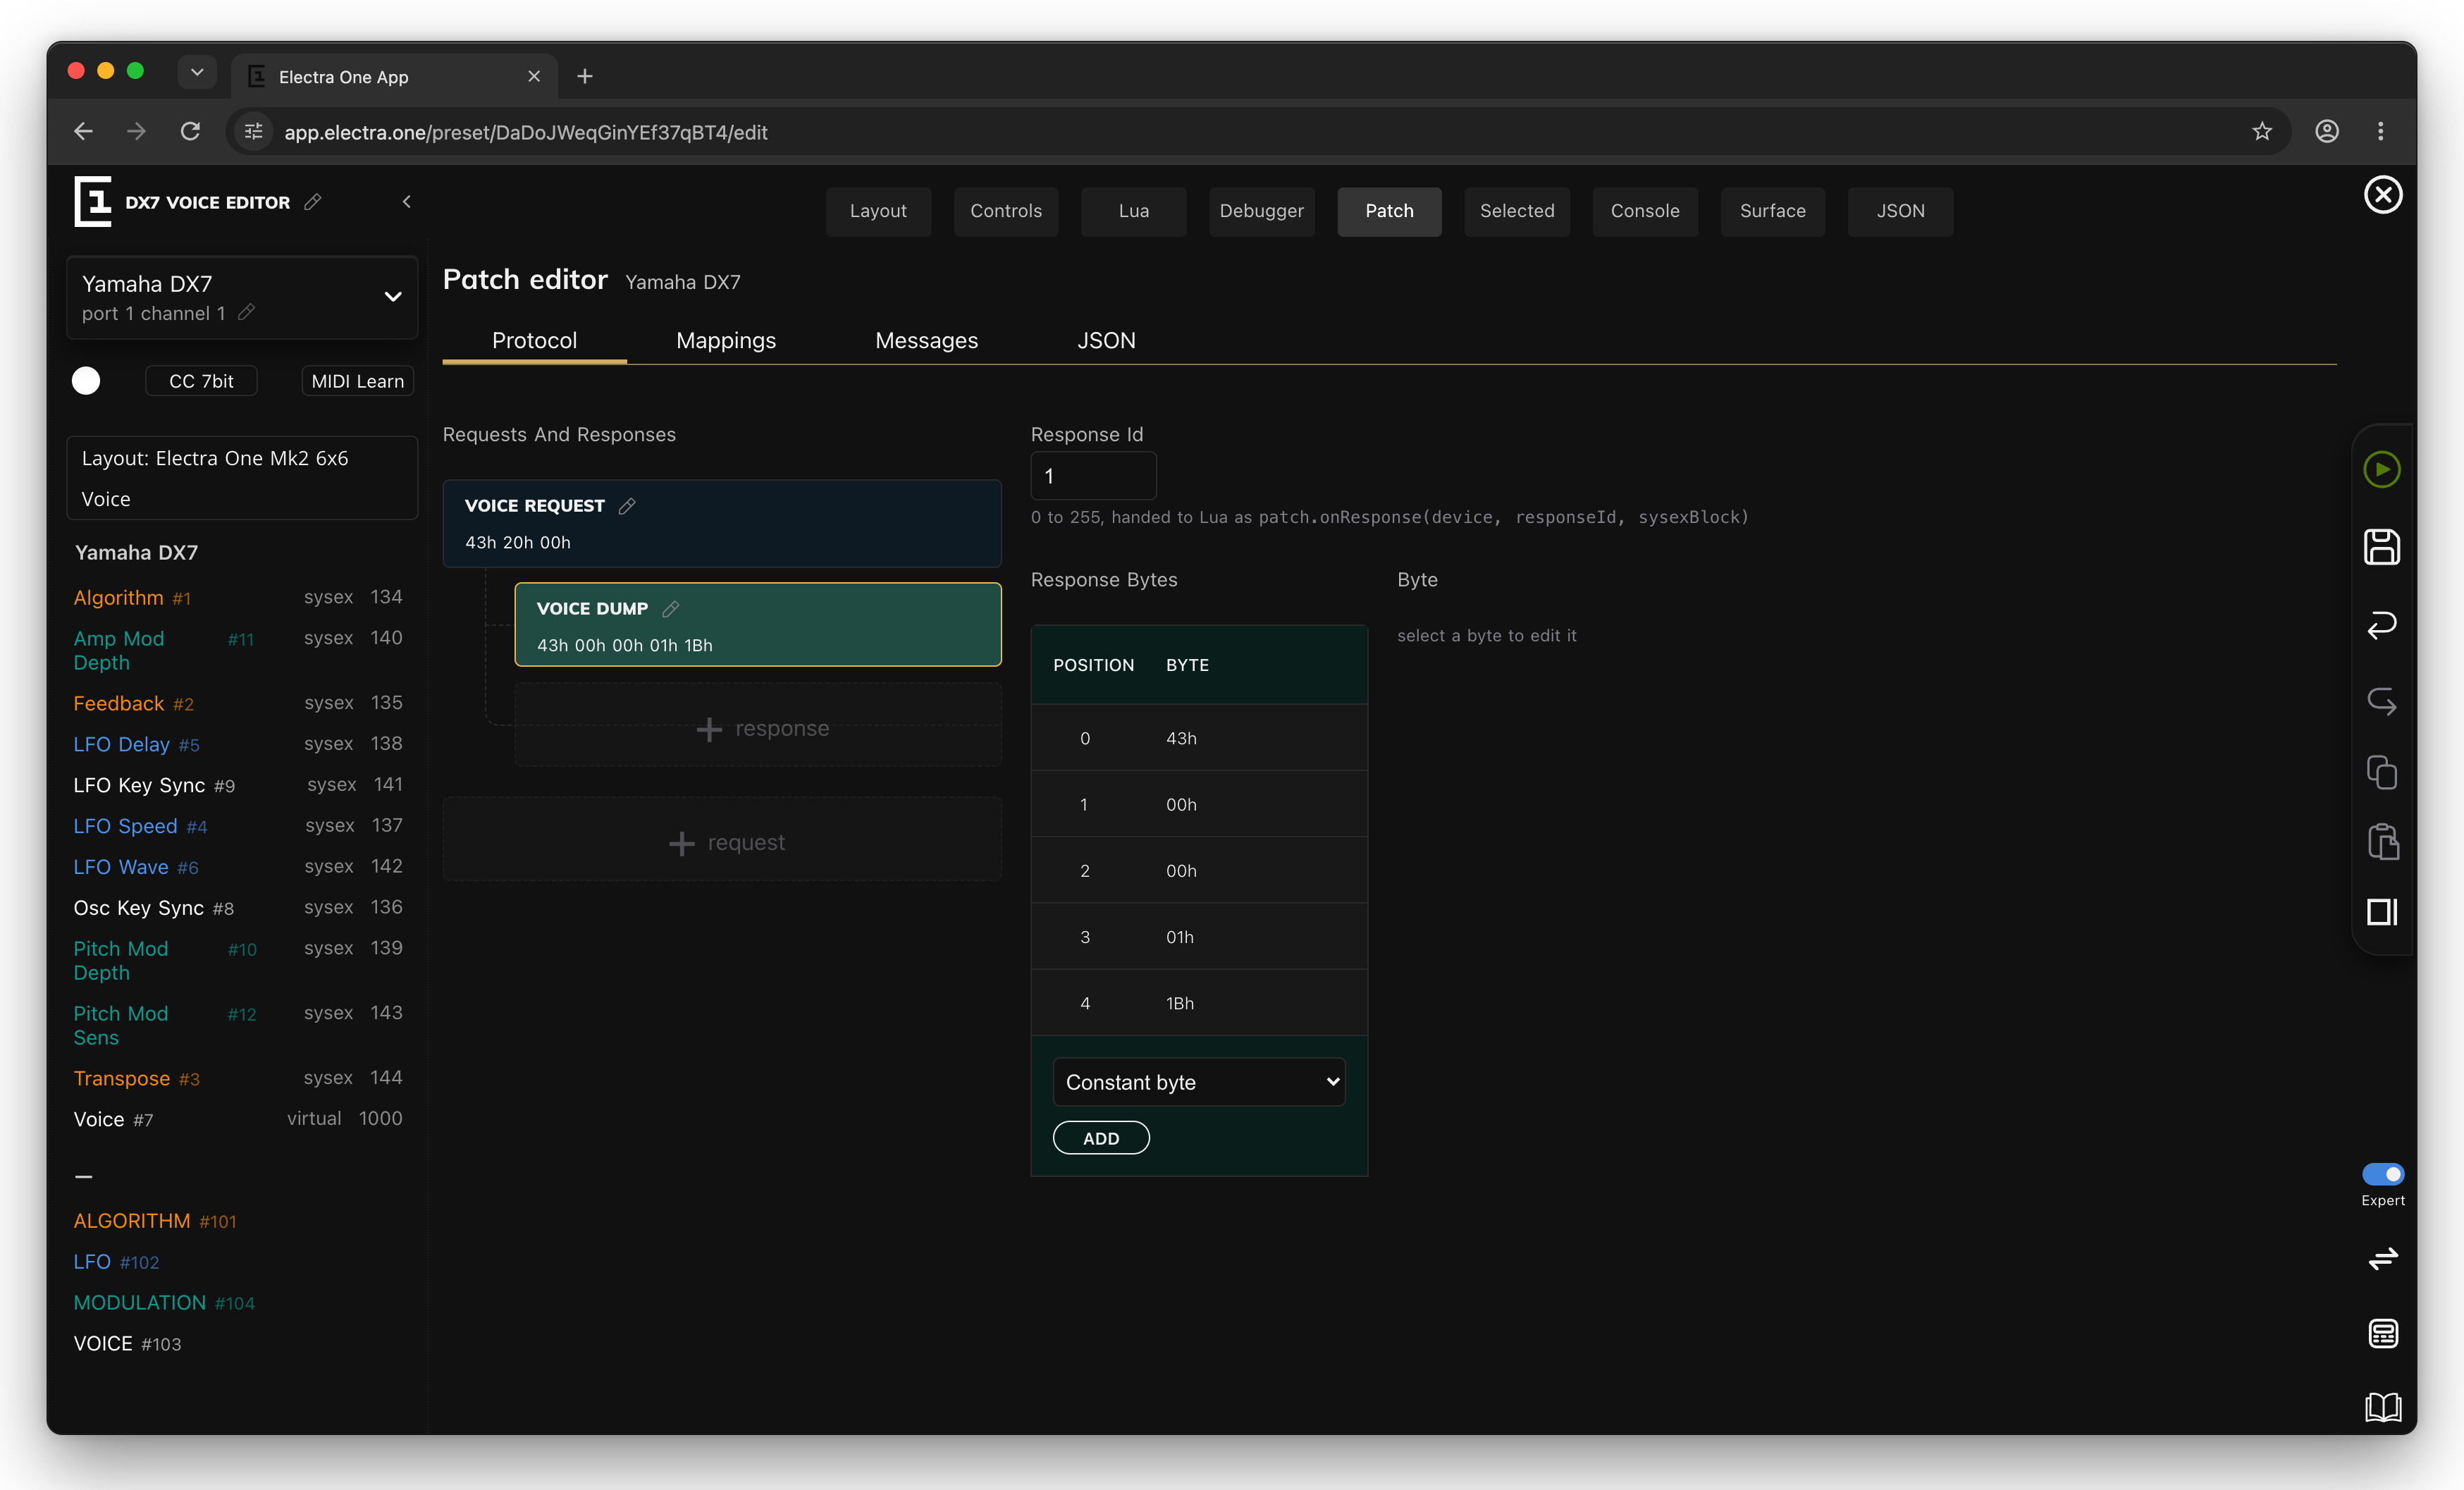This screenshot has width=2464, height=1490.
Task: Select the Amp Mod Depth control
Action: pyautogui.click(x=238, y=650)
